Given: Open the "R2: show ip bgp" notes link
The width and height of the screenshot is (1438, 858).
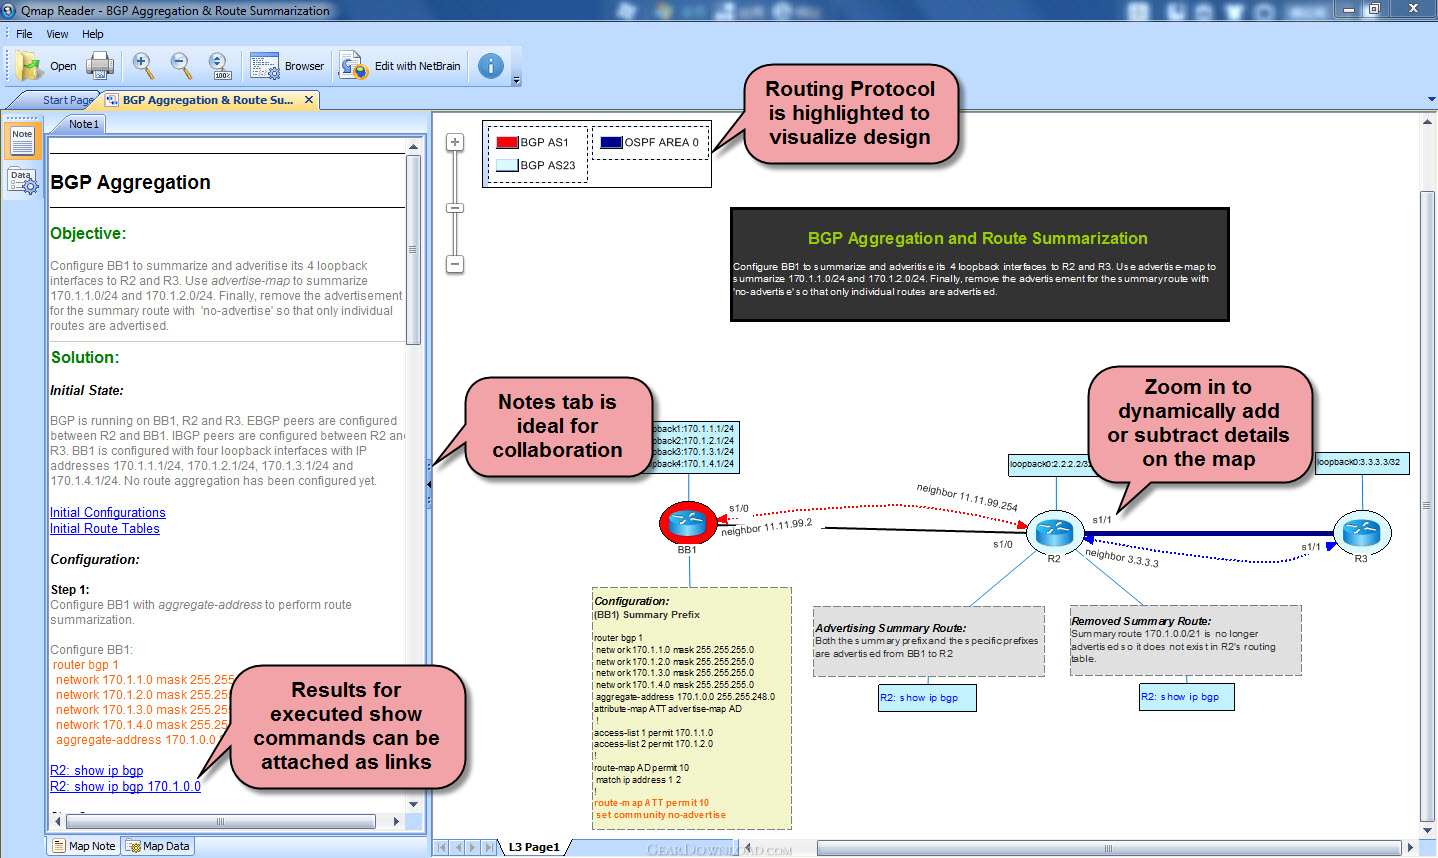Looking at the screenshot, I should coord(97,770).
